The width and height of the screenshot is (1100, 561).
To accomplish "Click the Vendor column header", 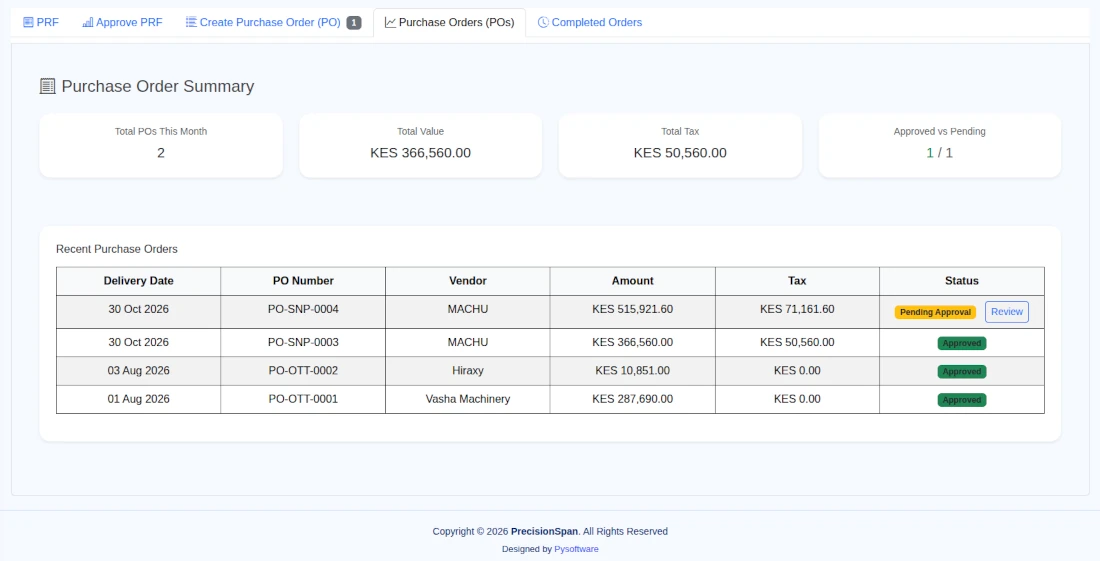I will click(468, 280).
